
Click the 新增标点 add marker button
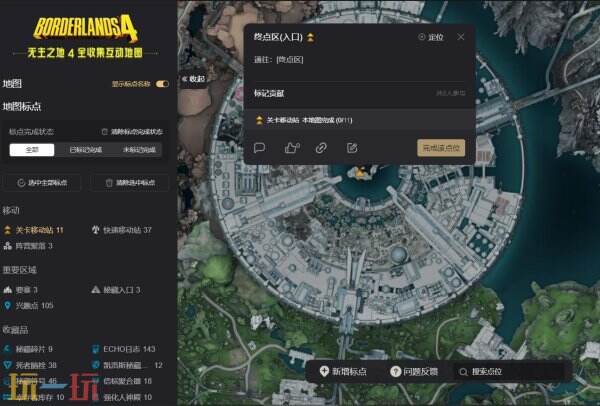pos(343,372)
